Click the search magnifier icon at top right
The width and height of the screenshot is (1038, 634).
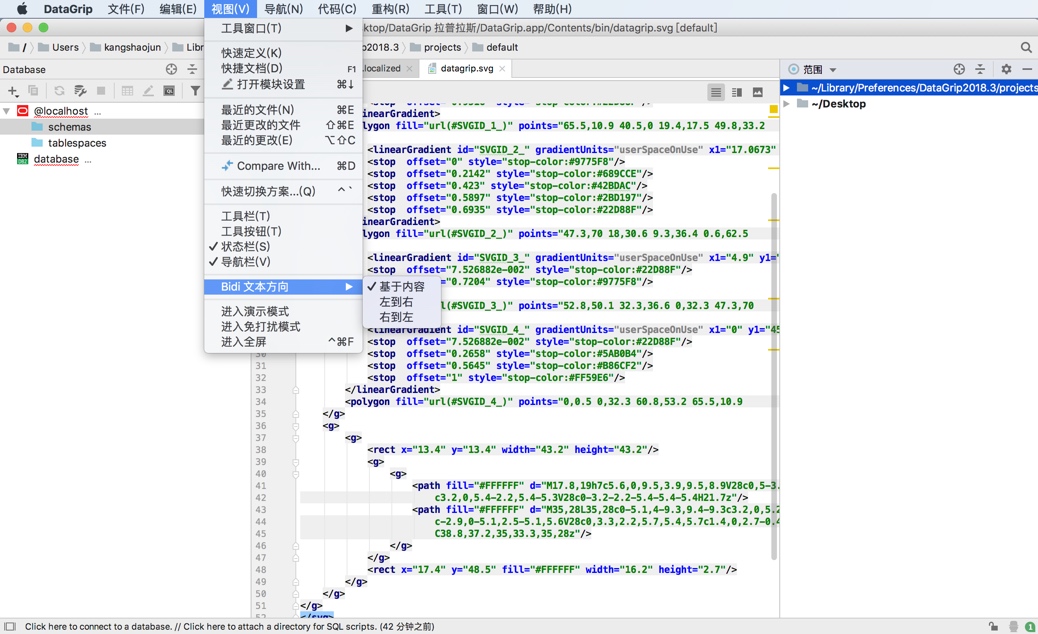tap(1026, 47)
